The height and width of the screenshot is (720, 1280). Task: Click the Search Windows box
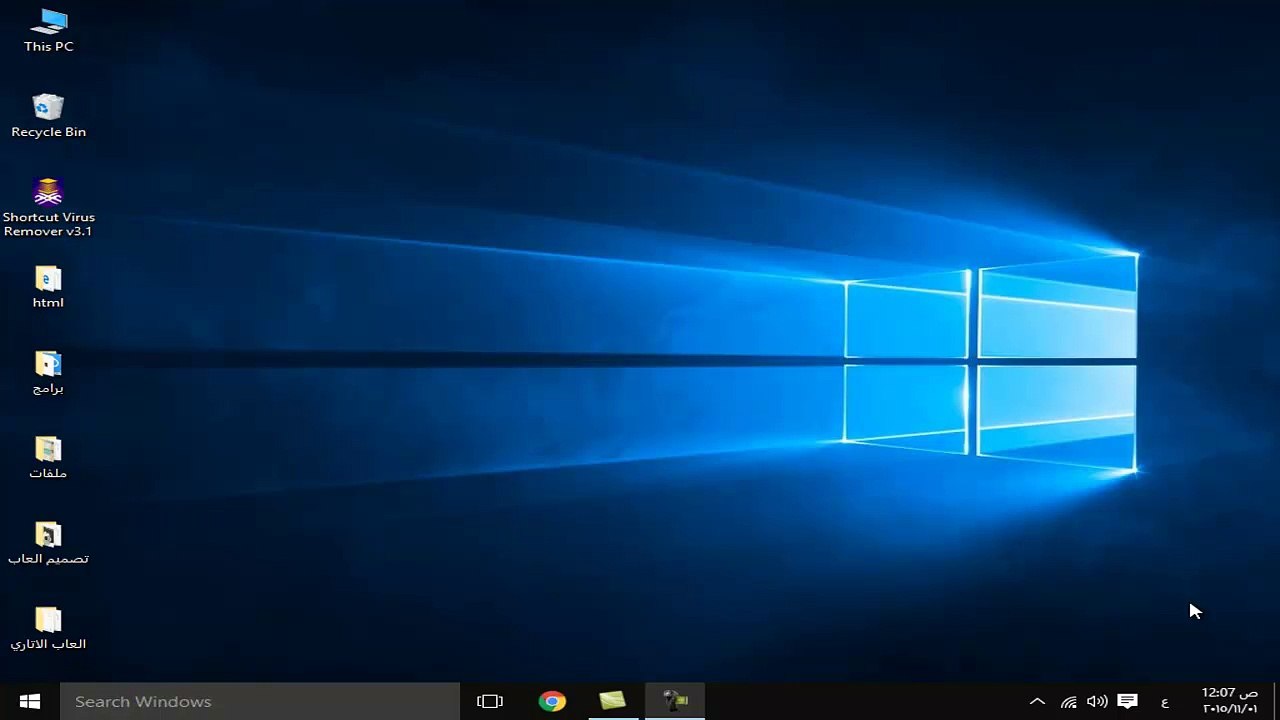(260, 701)
